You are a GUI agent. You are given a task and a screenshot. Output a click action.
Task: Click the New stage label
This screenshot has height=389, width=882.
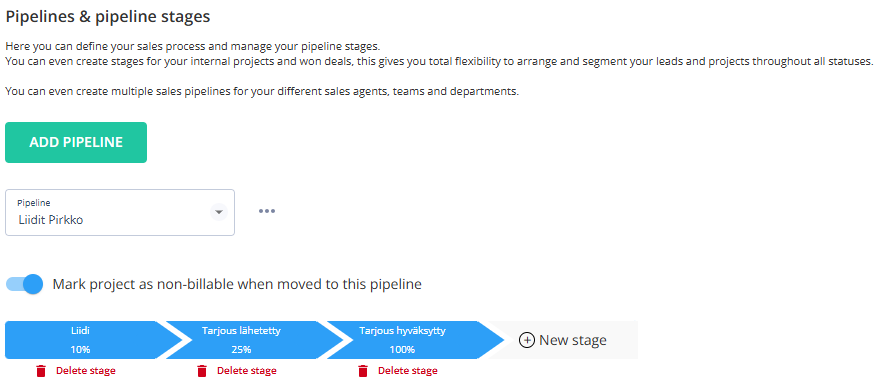tap(573, 340)
